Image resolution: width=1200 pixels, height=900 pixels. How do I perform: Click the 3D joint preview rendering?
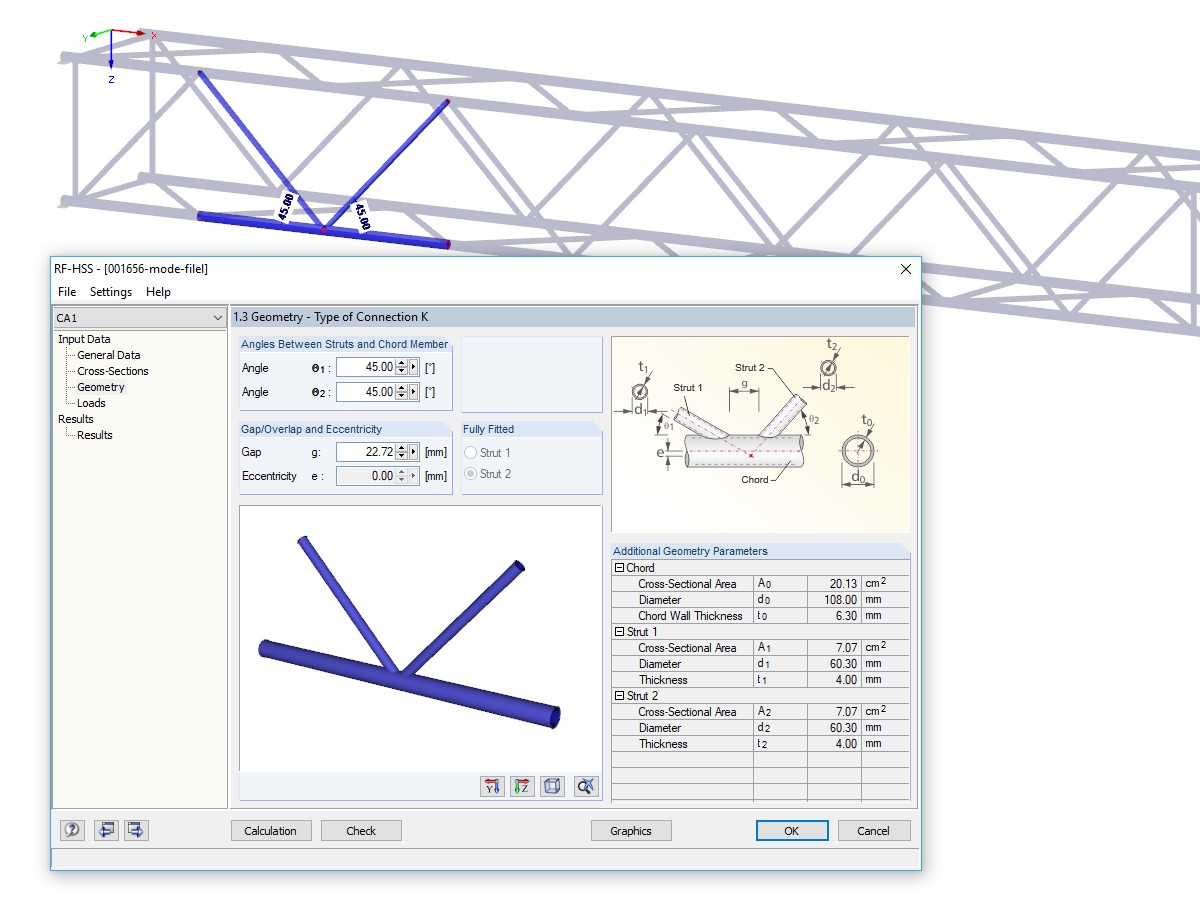coord(421,638)
